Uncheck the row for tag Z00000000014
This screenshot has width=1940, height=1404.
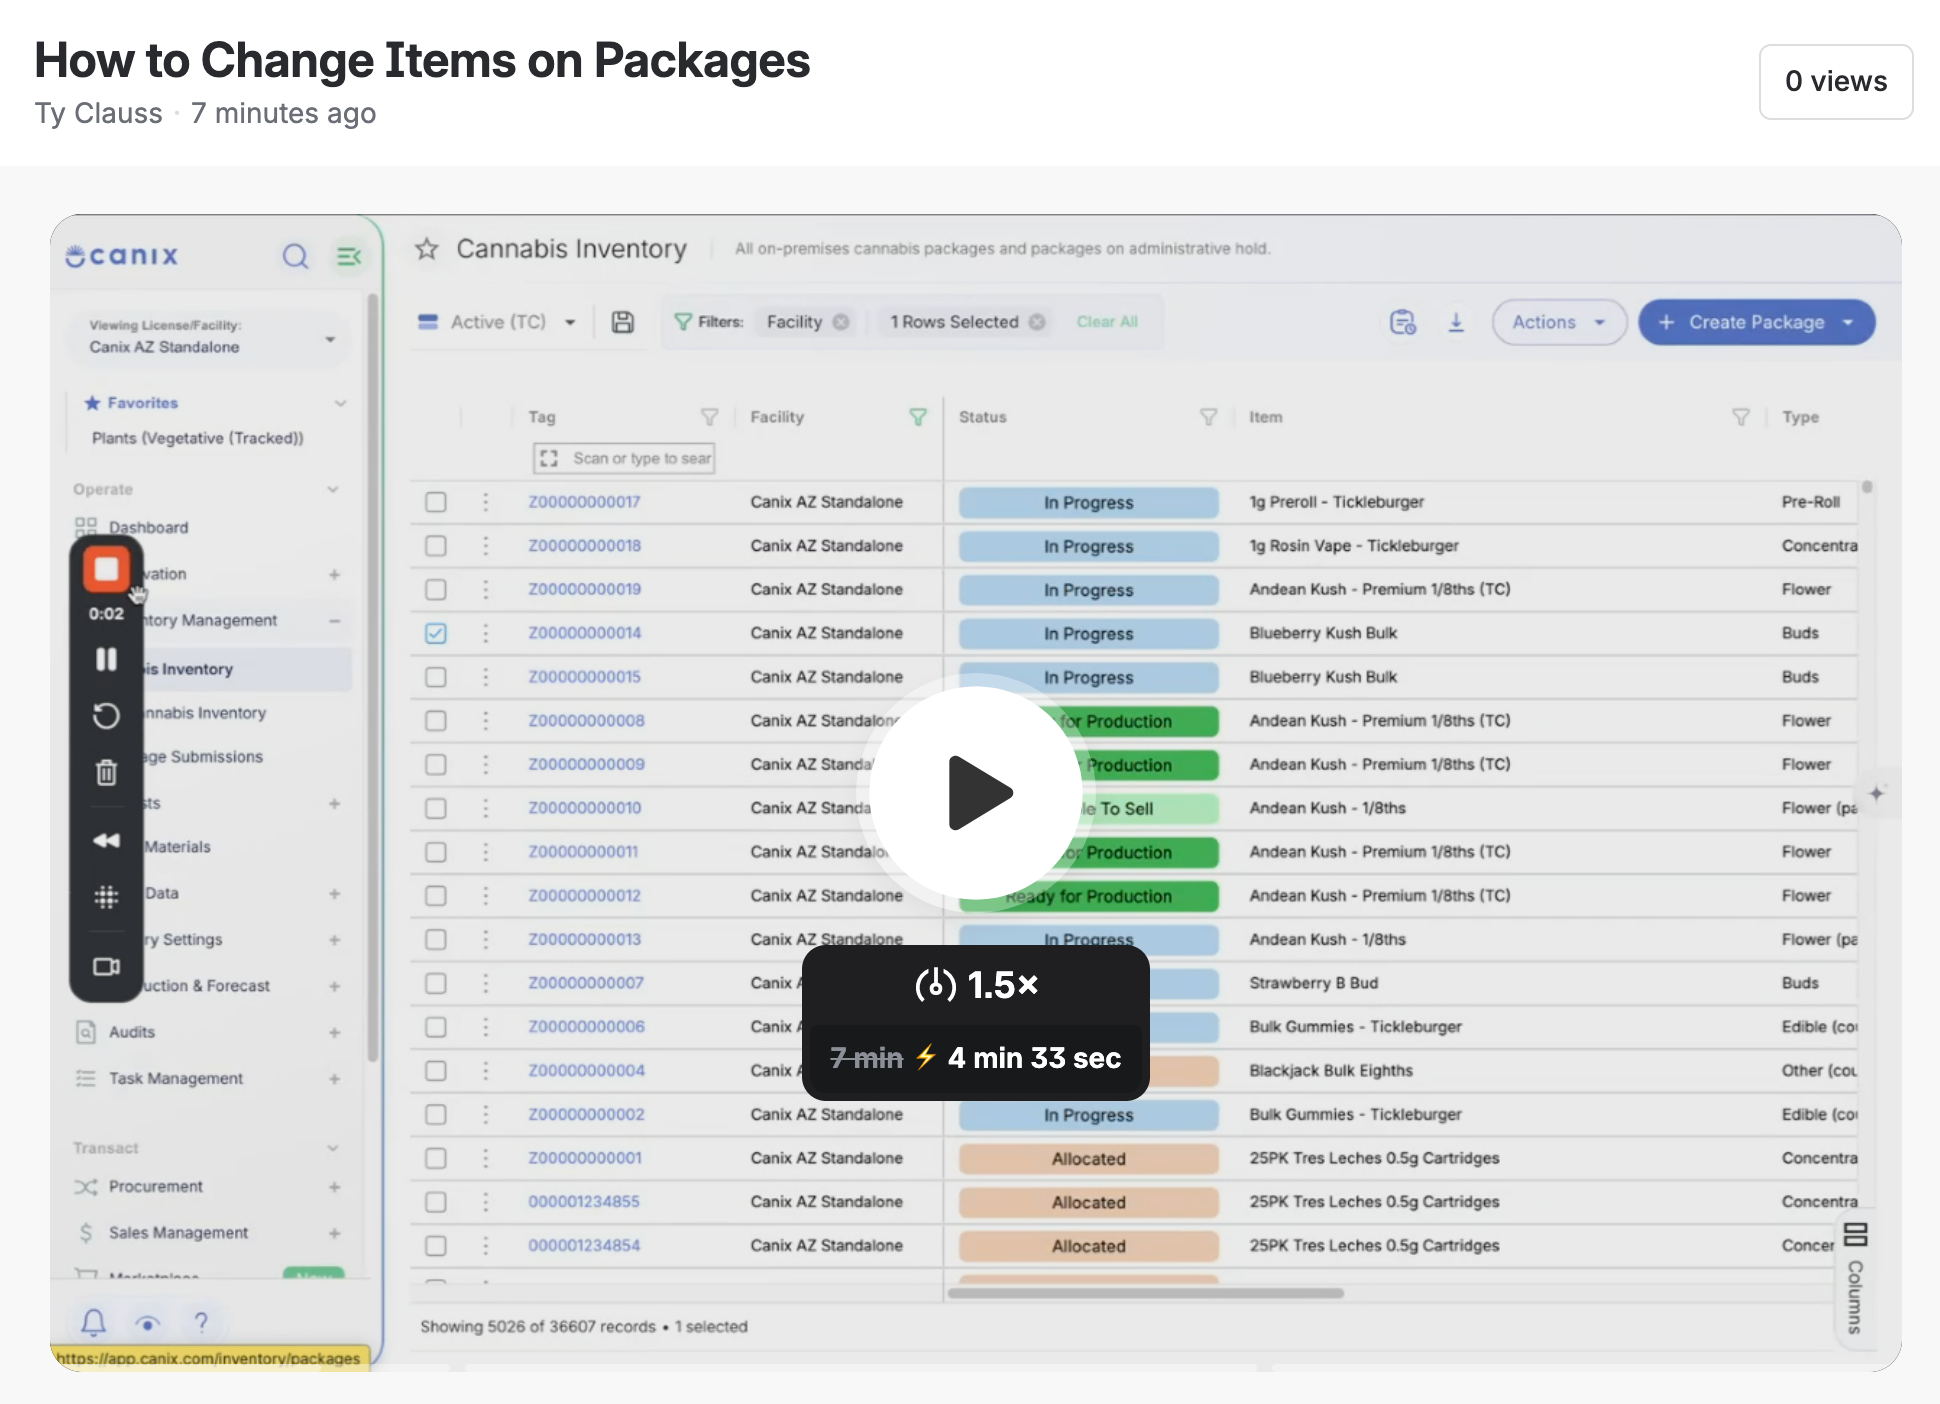[436, 633]
